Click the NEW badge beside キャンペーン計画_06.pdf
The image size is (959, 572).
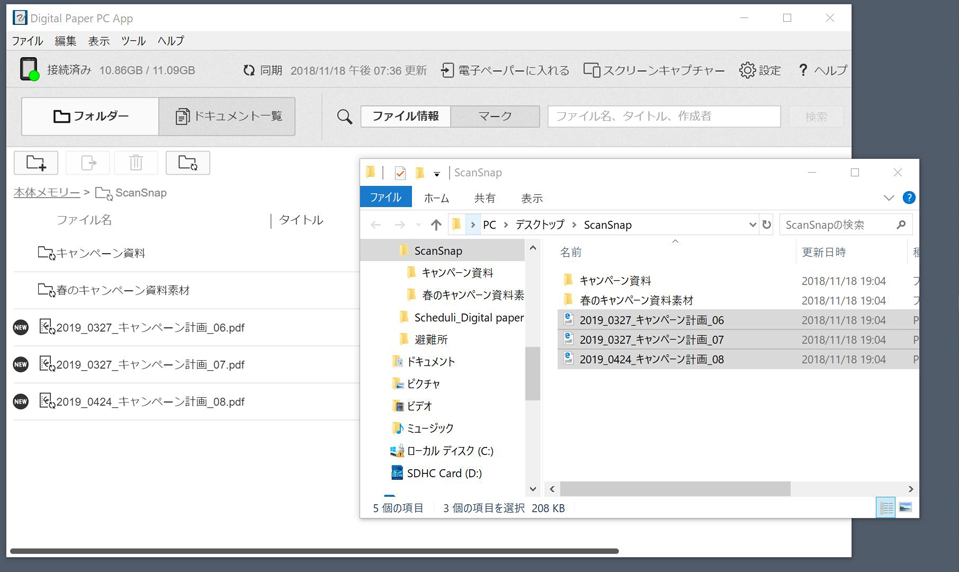(21, 327)
